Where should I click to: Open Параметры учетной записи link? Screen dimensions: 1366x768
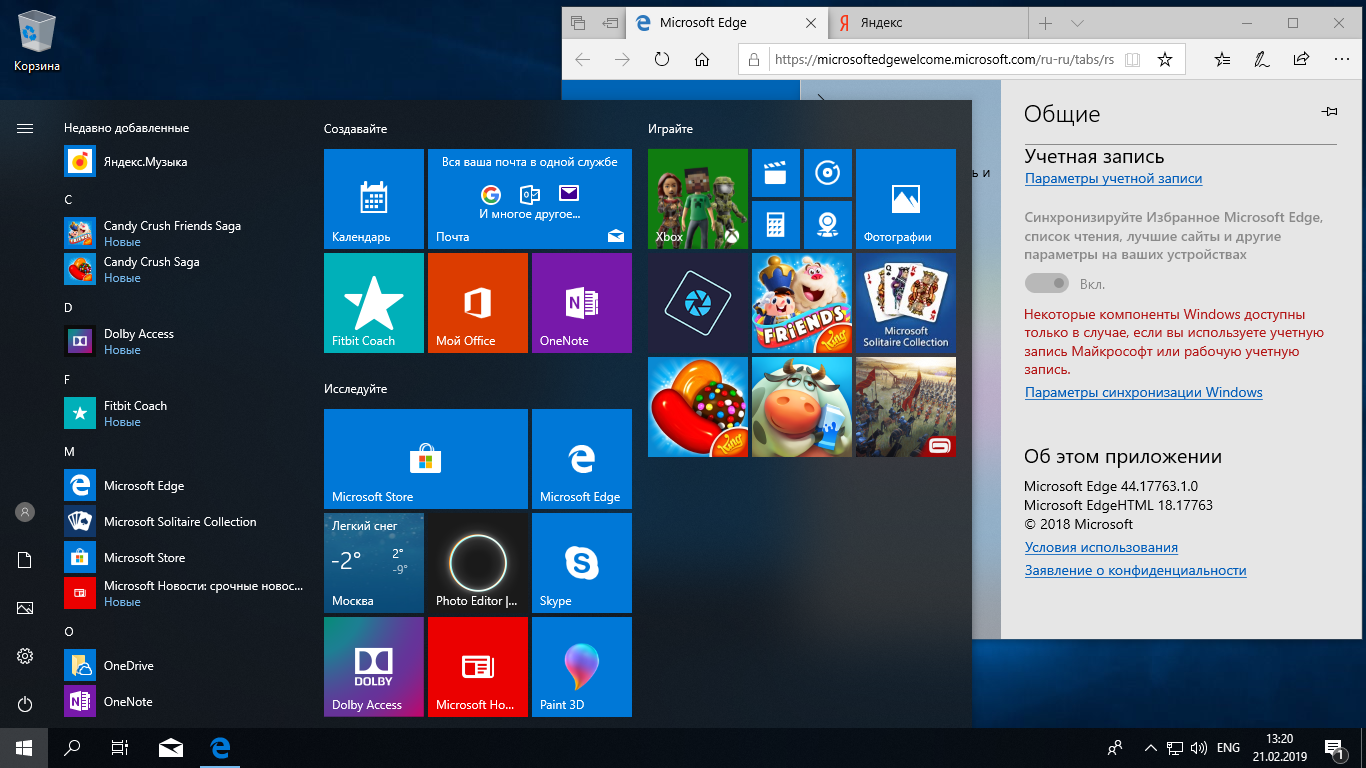[x=1113, y=179]
